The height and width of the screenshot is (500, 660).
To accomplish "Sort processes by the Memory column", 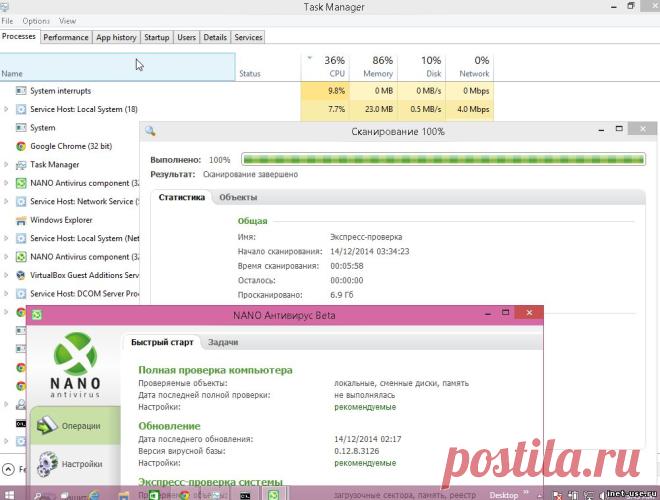I will point(373,67).
